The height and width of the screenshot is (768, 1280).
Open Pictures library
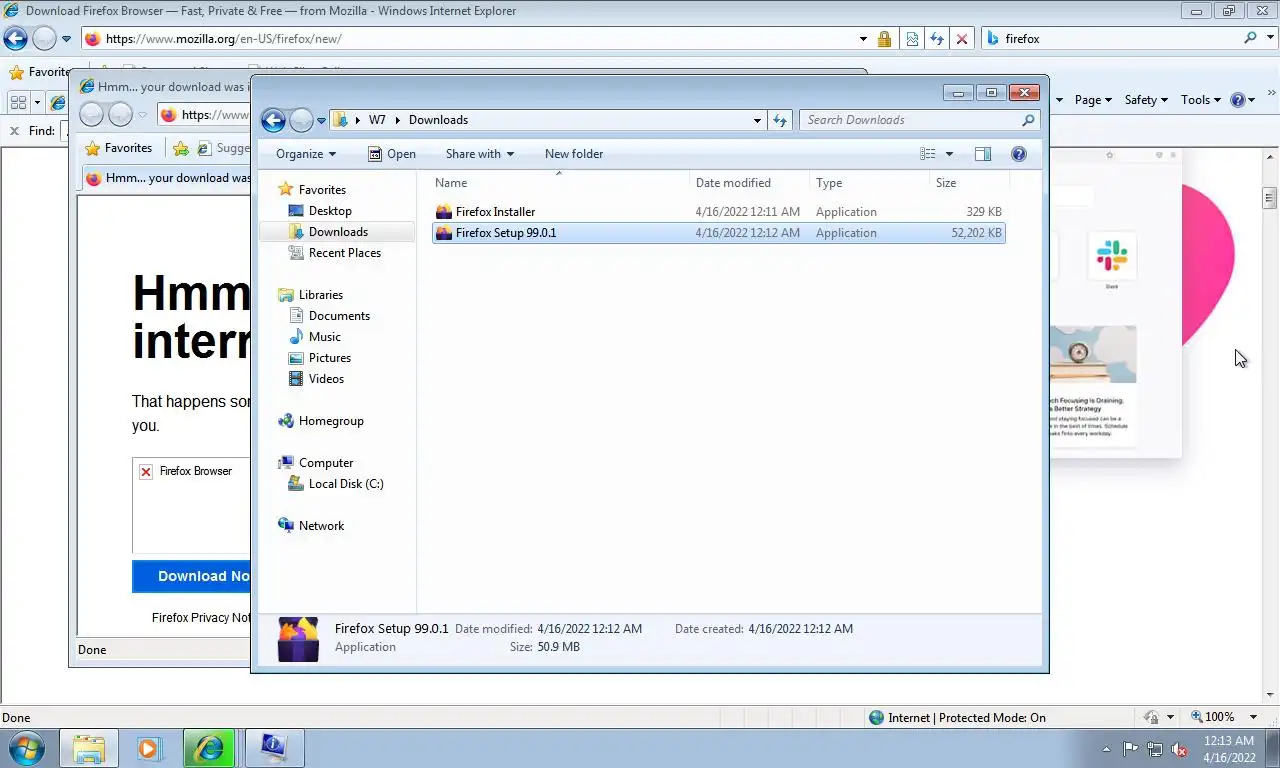pyautogui.click(x=320, y=358)
